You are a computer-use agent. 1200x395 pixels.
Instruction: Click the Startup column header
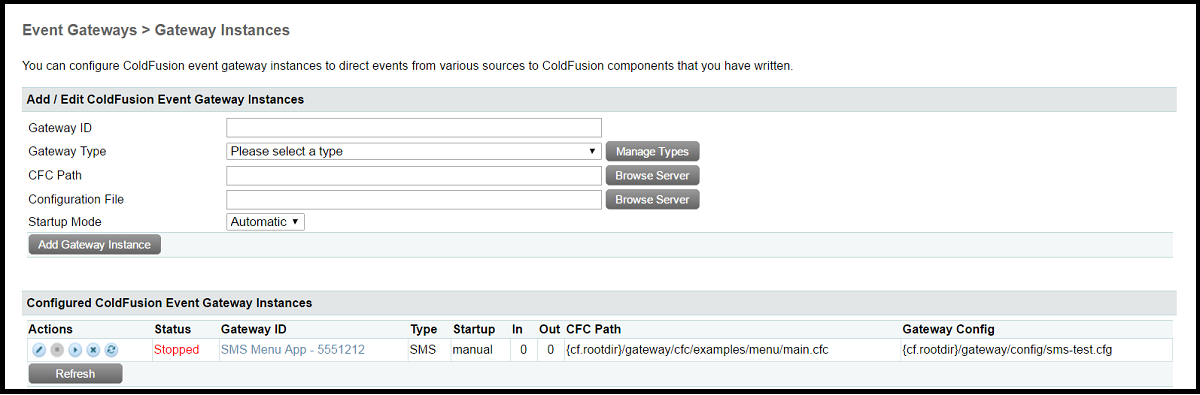474,329
